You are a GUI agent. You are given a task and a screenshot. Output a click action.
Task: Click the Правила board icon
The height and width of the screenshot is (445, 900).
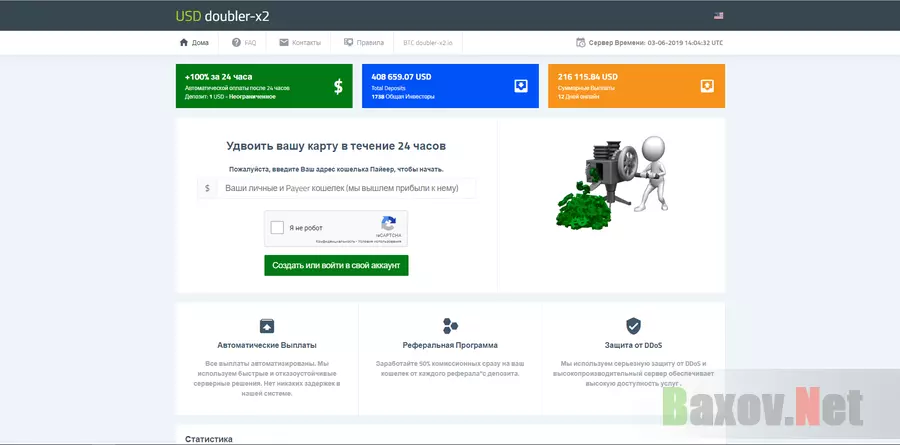[348, 42]
